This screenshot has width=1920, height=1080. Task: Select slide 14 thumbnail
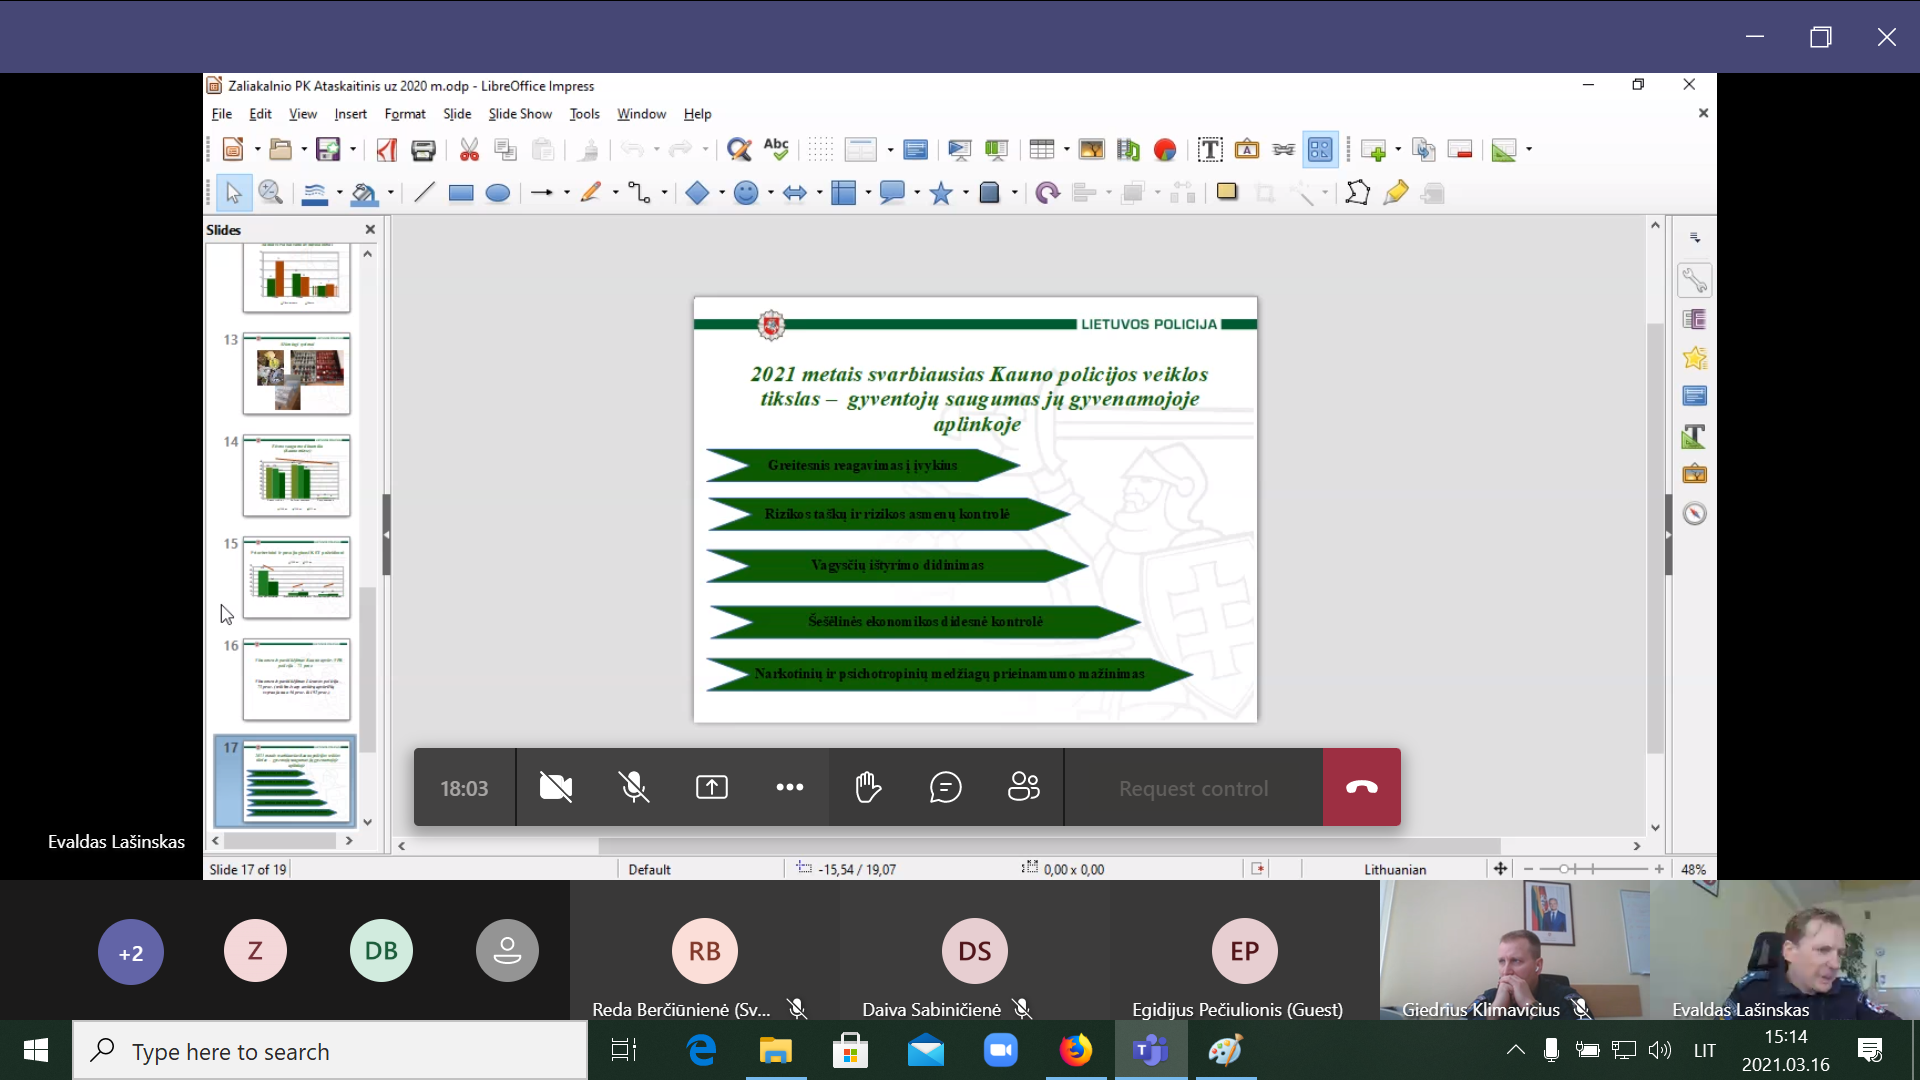296,476
